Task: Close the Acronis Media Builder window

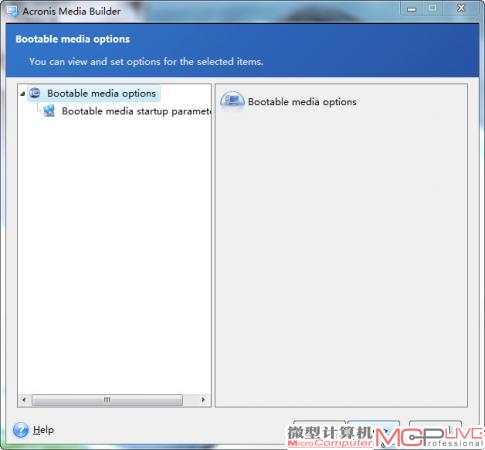Action: (461, 8)
